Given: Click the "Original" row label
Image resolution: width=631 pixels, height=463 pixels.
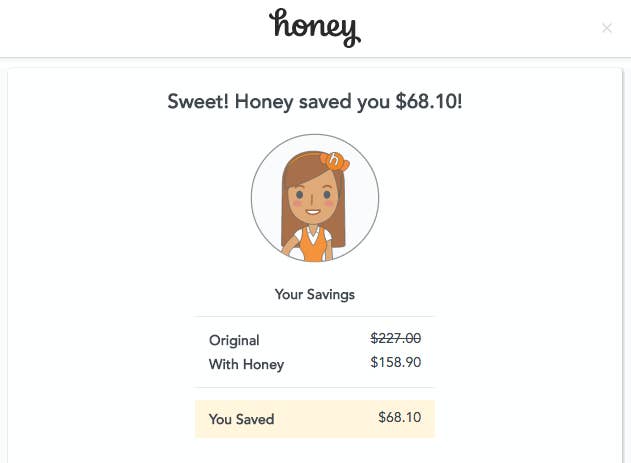Looking at the screenshot, I should click(x=234, y=340).
